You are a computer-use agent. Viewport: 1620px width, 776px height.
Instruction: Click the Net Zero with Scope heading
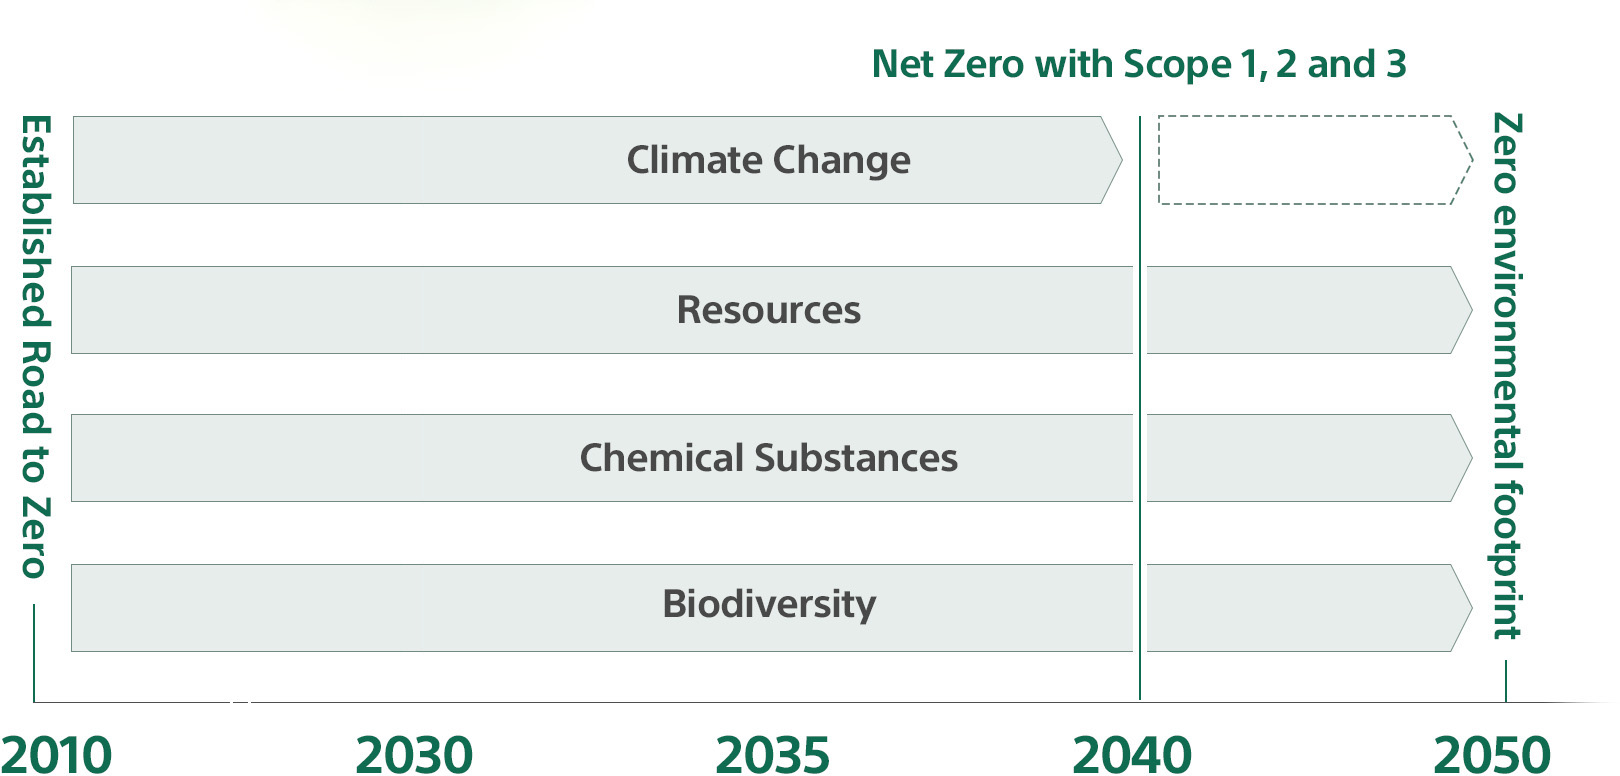pos(1138,64)
